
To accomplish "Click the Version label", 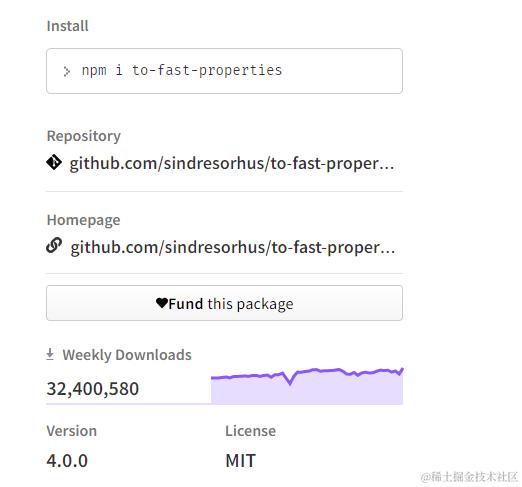I will point(72,431).
